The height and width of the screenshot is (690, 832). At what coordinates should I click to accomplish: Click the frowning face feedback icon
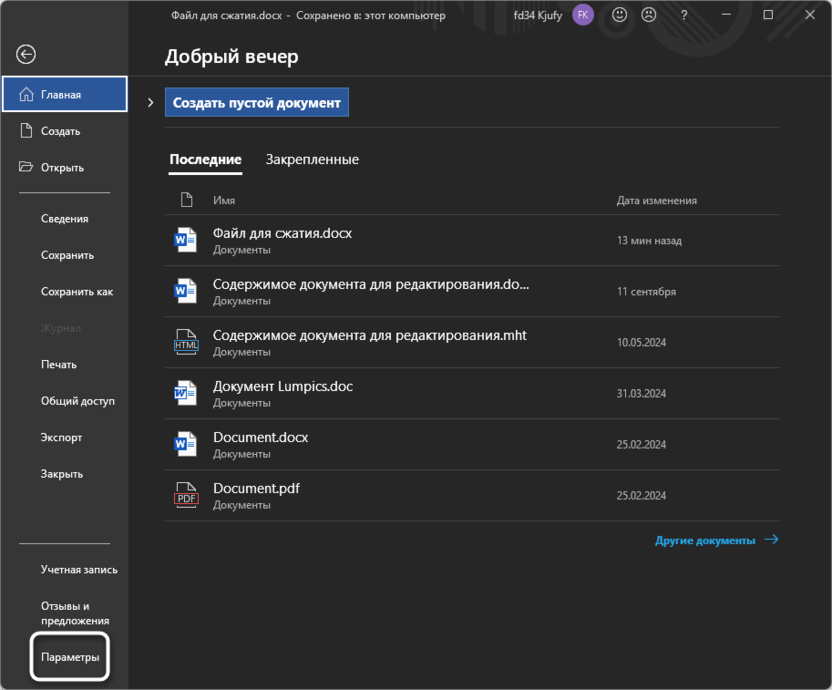[x=649, y=15]
